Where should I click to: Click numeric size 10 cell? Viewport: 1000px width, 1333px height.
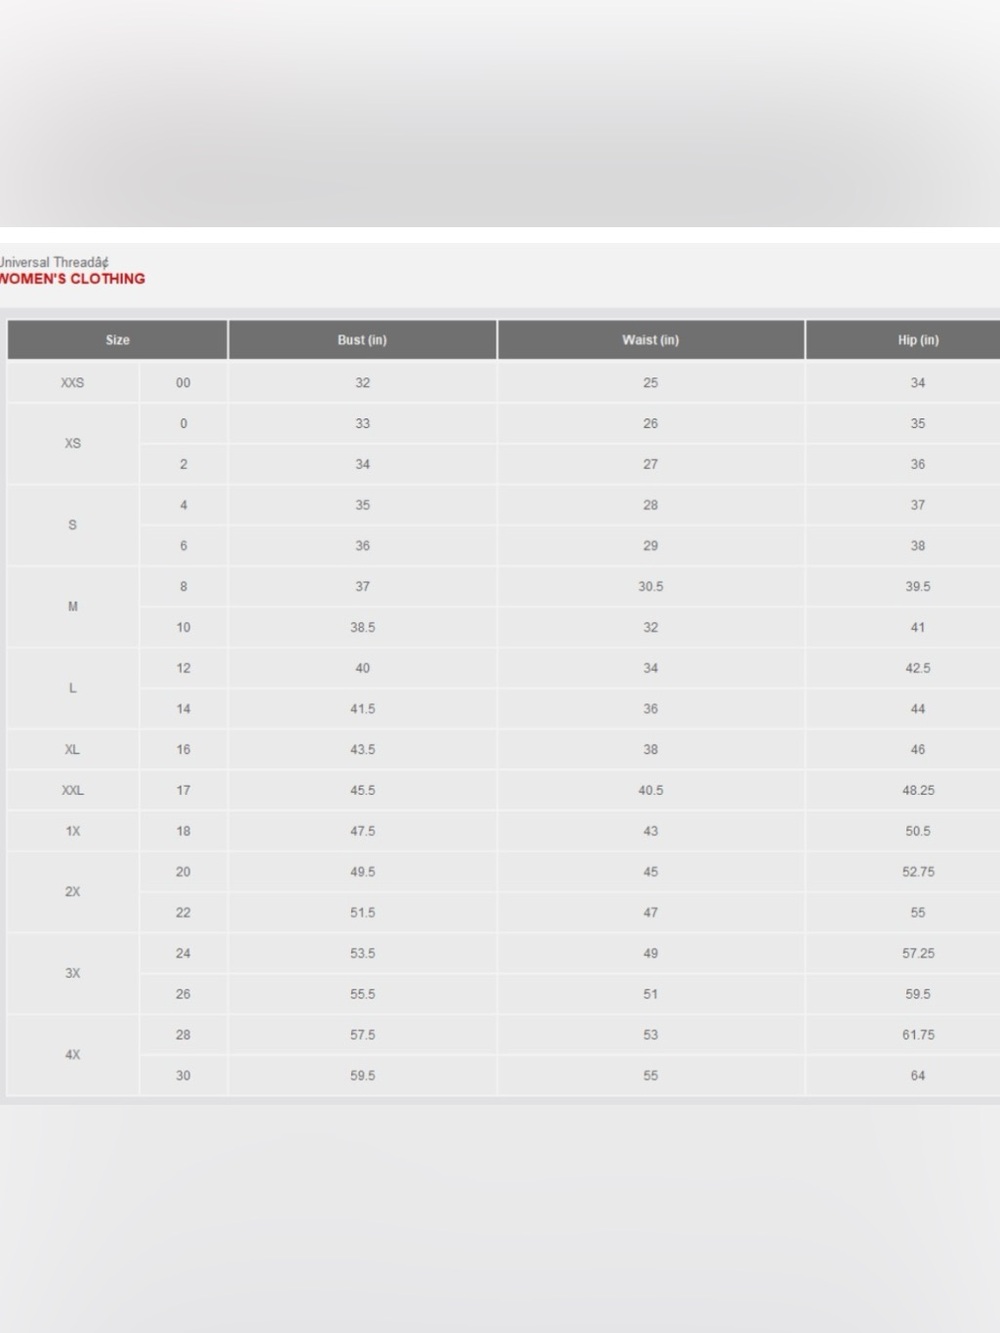[183, 628]
